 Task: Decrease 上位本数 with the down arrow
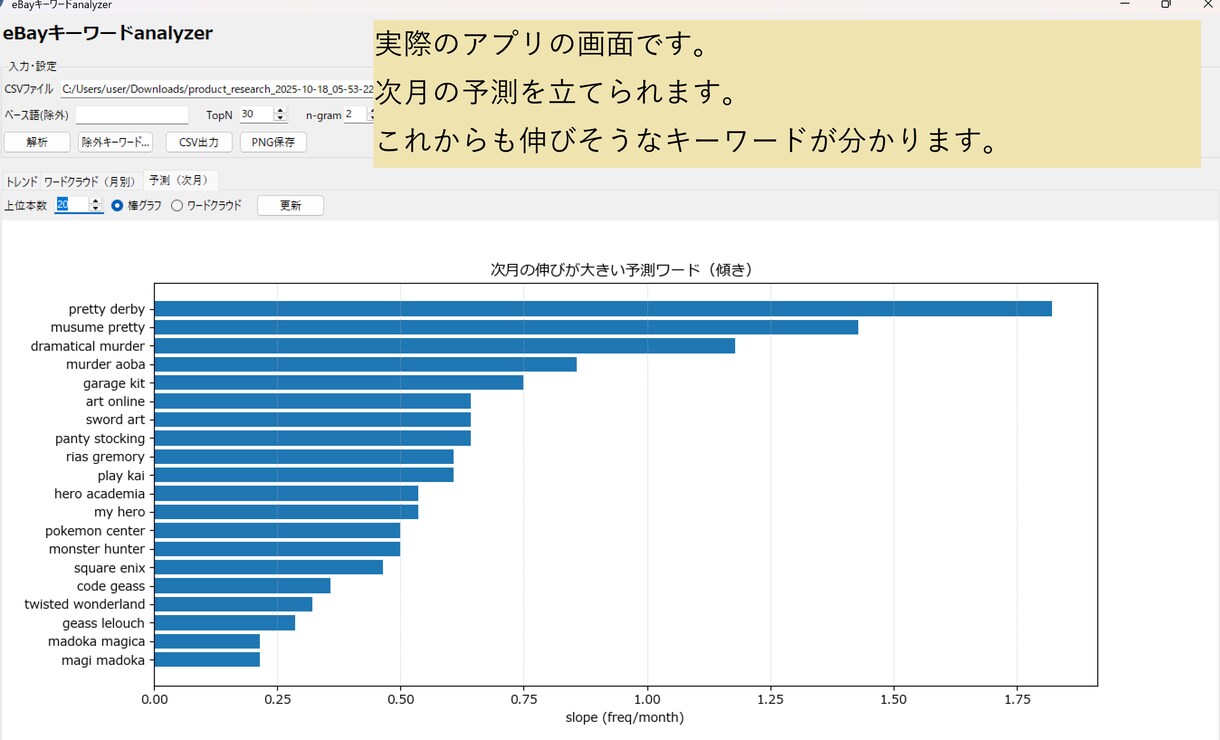pyautogui.click(x=96, y=209)
